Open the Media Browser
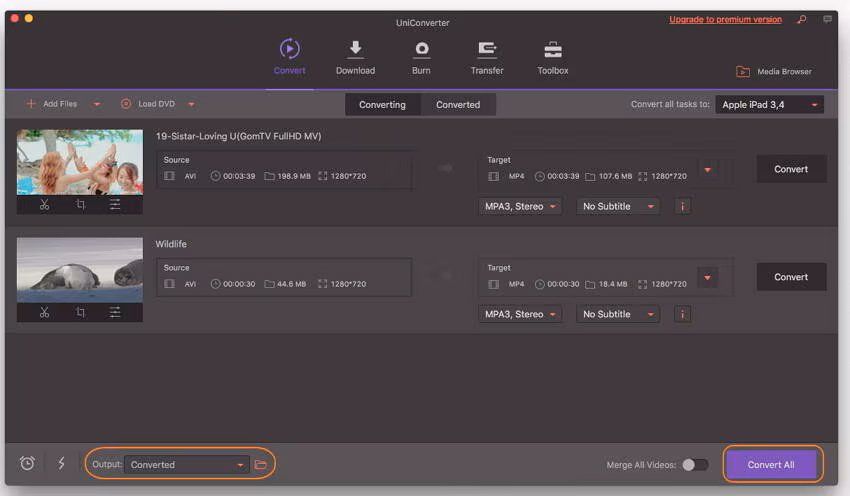 pyautogui.click(x=774, y=72)
